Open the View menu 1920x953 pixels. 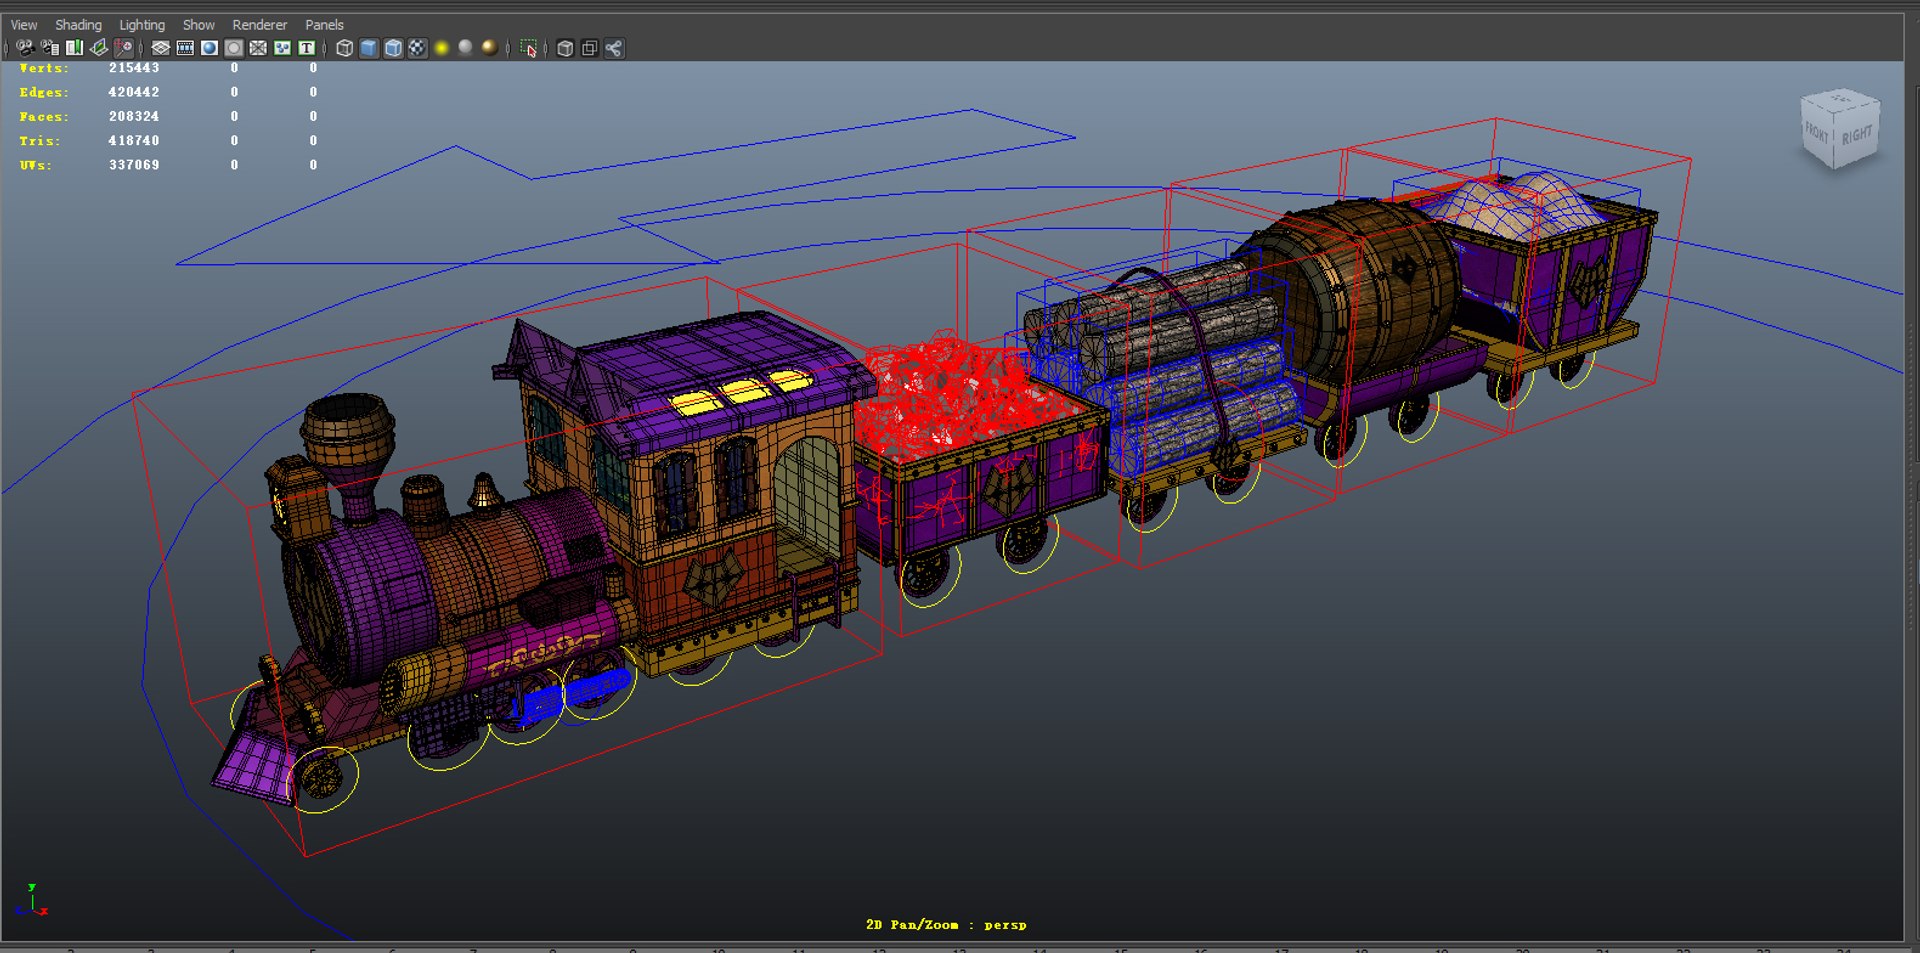pos(24,25)
